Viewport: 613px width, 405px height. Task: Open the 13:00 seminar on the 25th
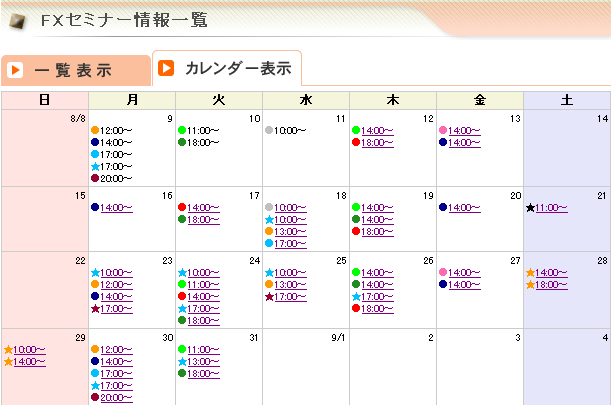290,285
